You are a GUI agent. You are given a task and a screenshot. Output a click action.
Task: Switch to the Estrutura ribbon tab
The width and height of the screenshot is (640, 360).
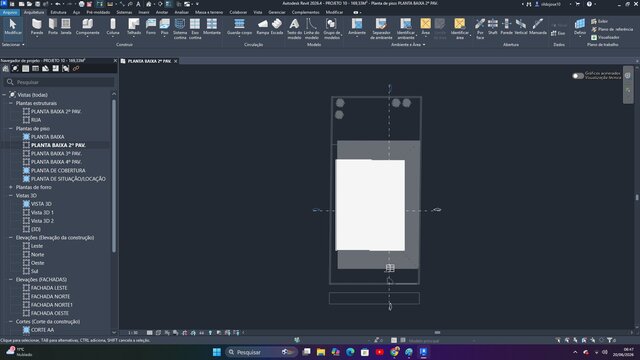pos(58,12)
